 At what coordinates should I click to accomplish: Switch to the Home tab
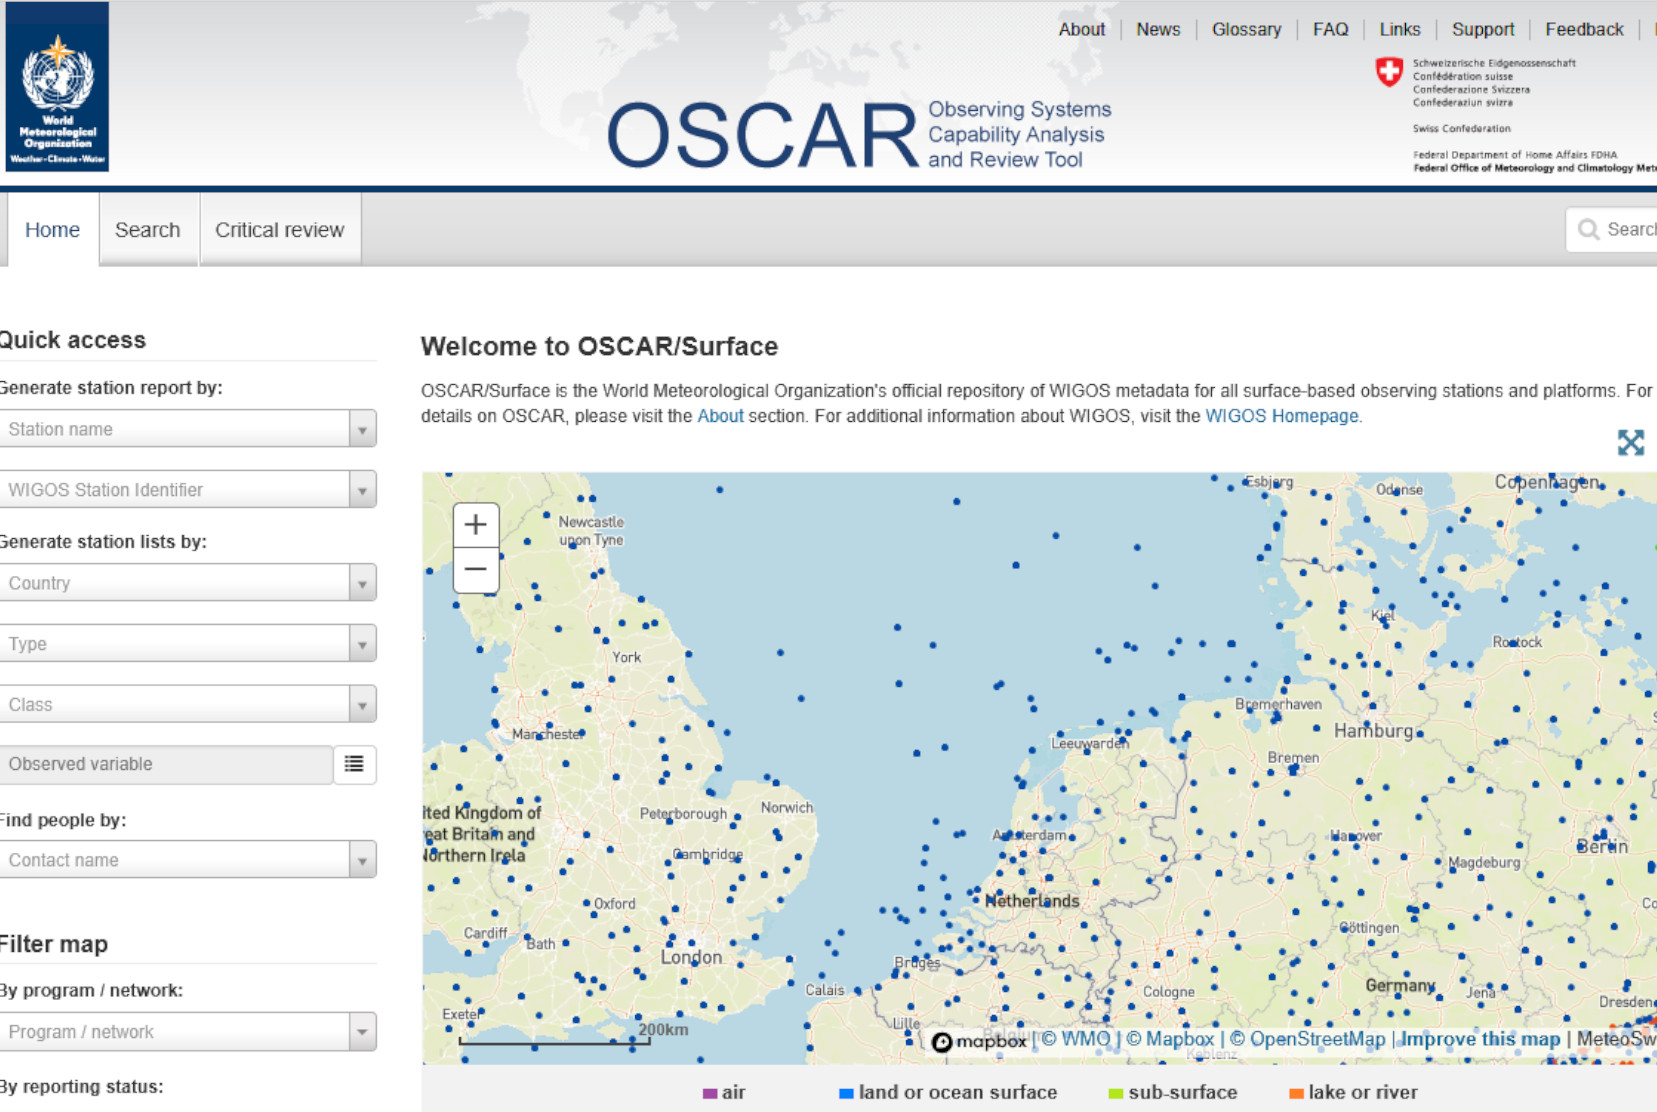52,230
